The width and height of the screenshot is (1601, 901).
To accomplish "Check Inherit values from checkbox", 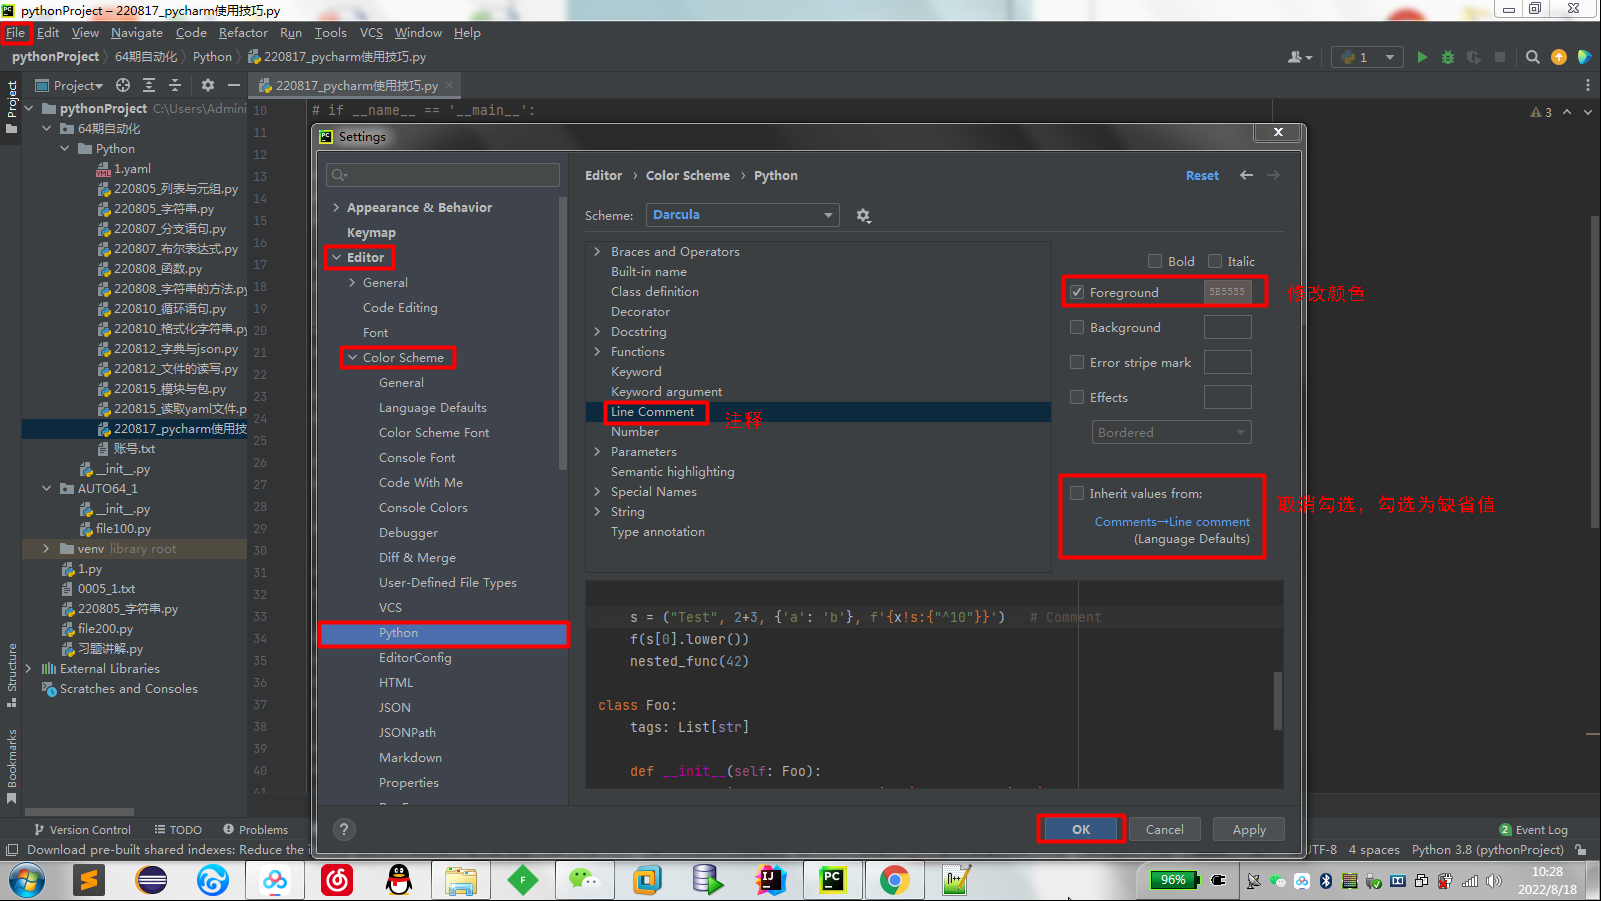I will pos(1077,493).
